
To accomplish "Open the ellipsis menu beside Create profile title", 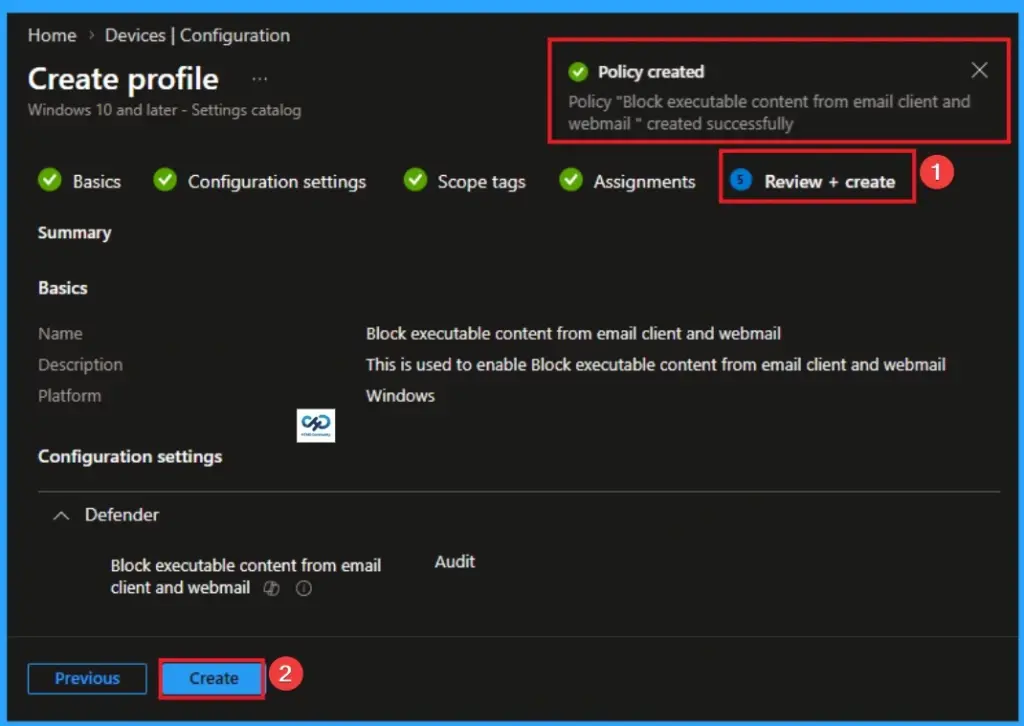I will point(260,78).
